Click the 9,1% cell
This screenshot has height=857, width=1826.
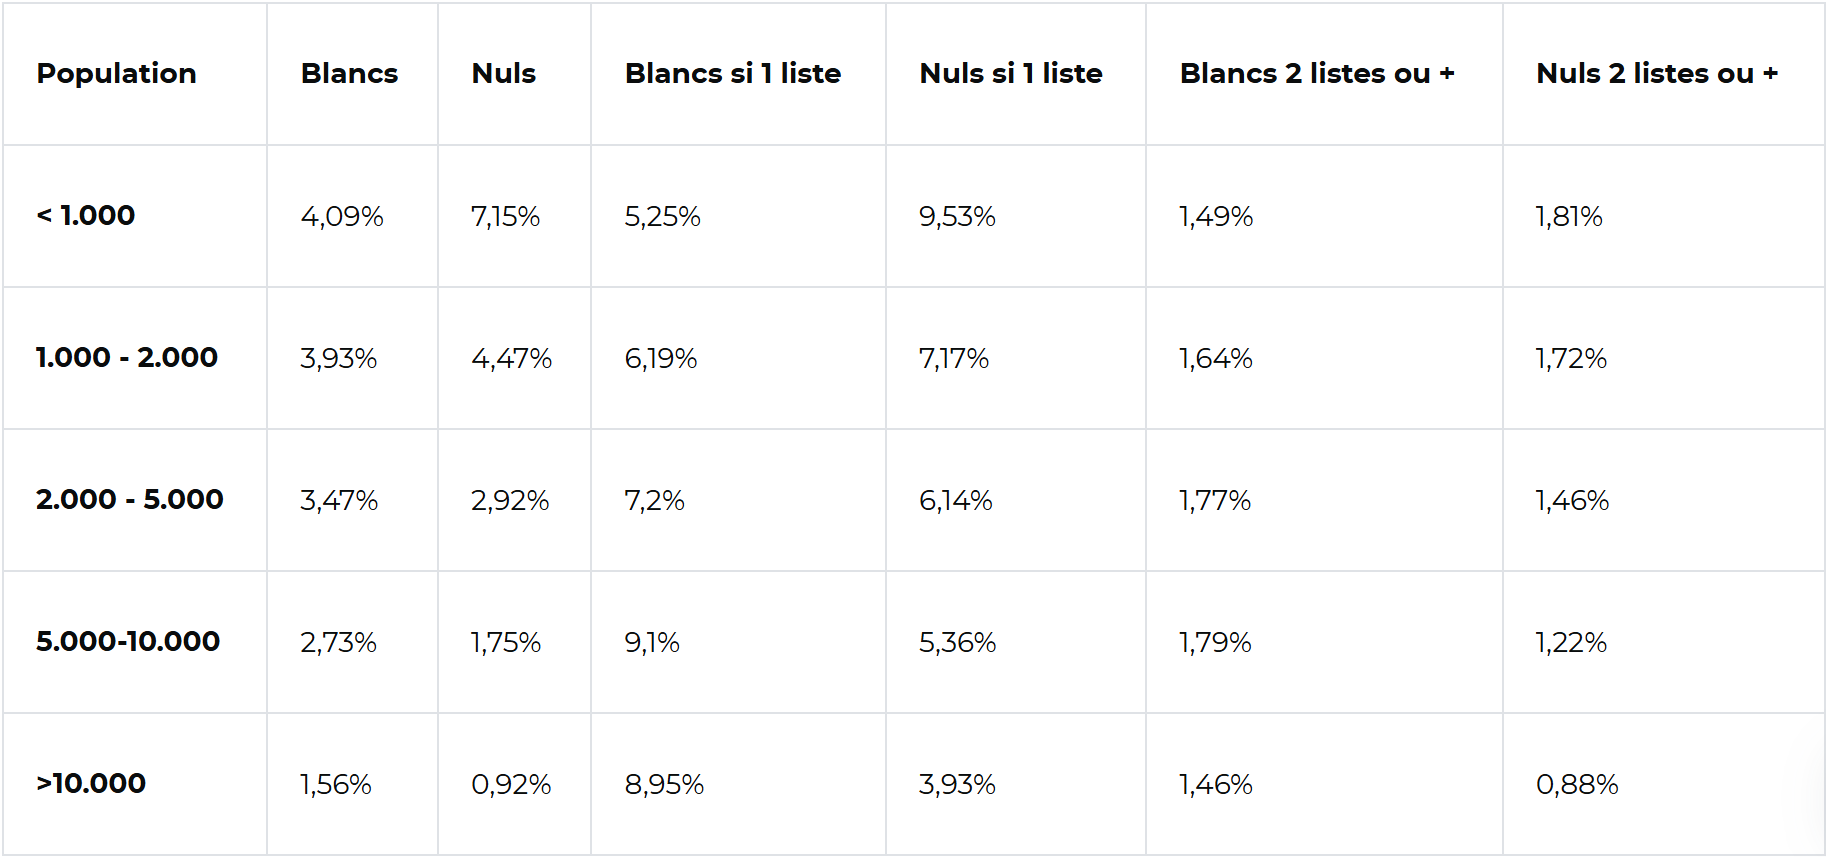click(652, 643)
